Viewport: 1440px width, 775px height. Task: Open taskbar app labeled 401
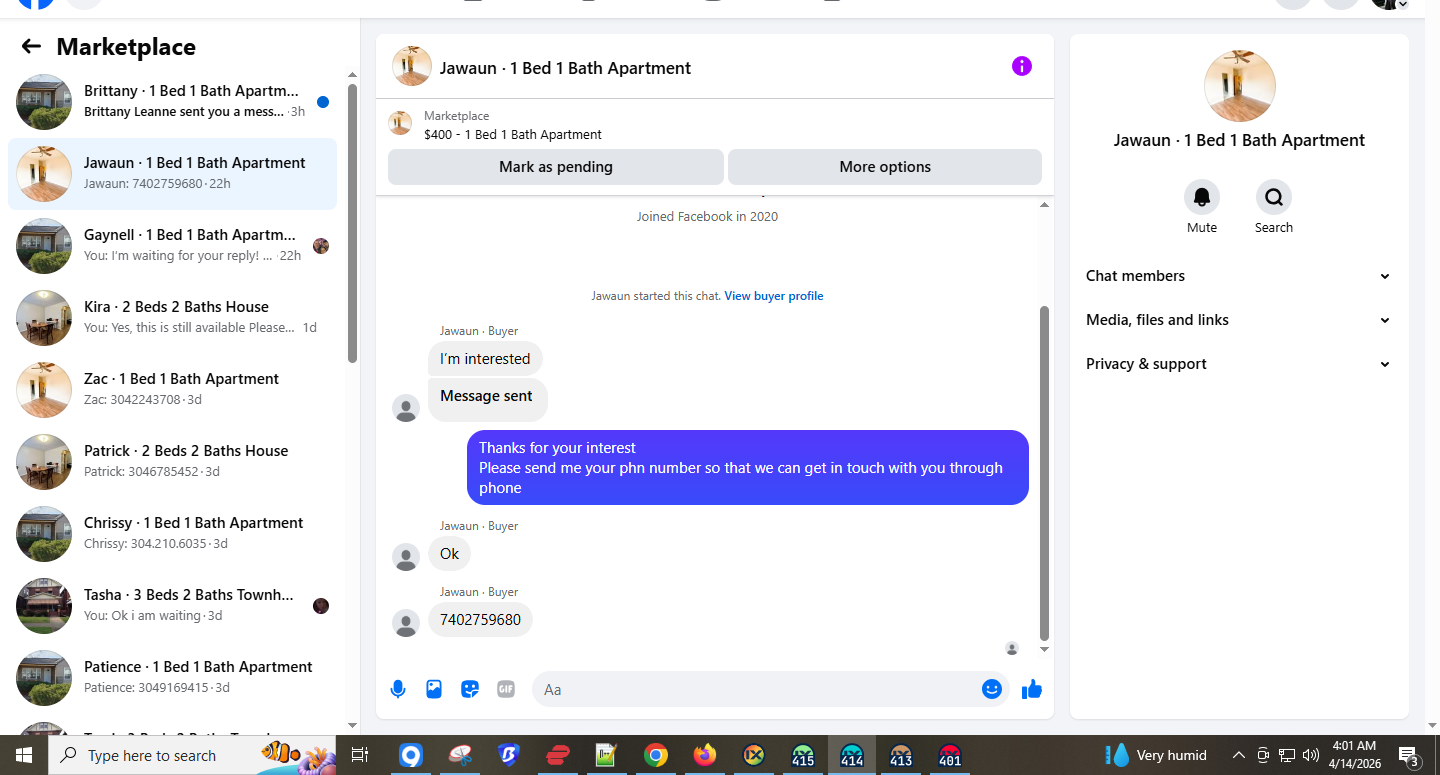(950, 755)
